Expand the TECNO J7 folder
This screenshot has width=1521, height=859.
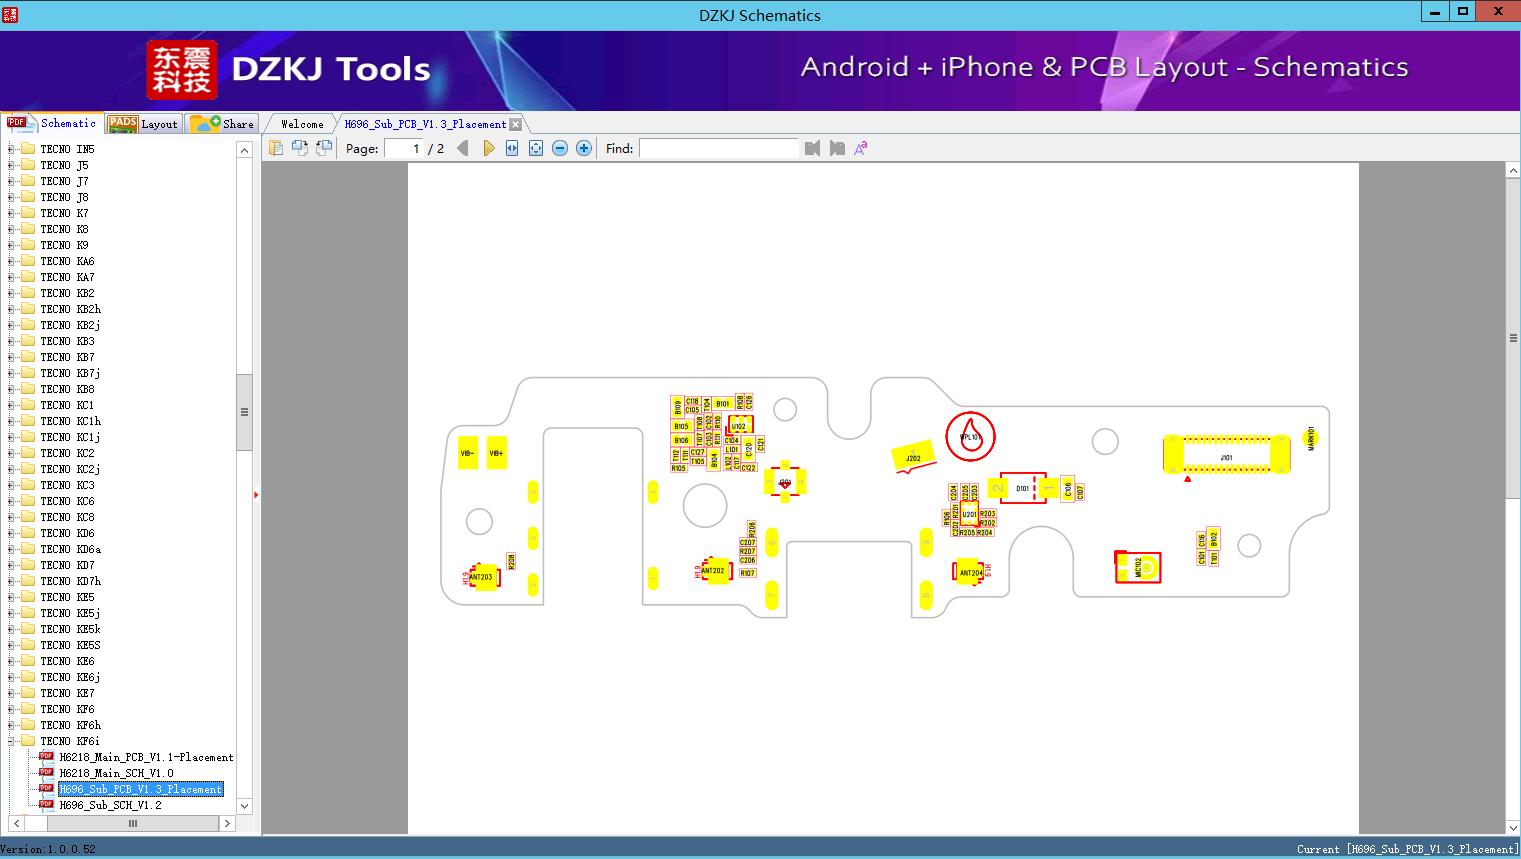[11, 181]
